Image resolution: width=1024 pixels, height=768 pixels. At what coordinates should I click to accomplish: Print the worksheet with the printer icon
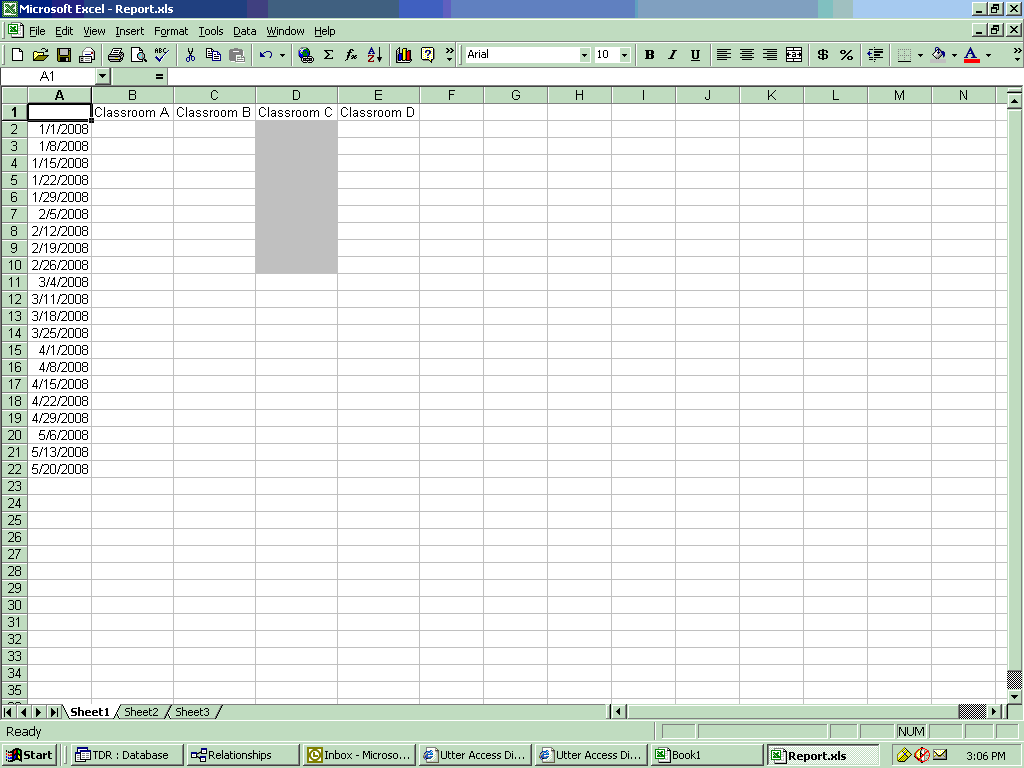116,55
